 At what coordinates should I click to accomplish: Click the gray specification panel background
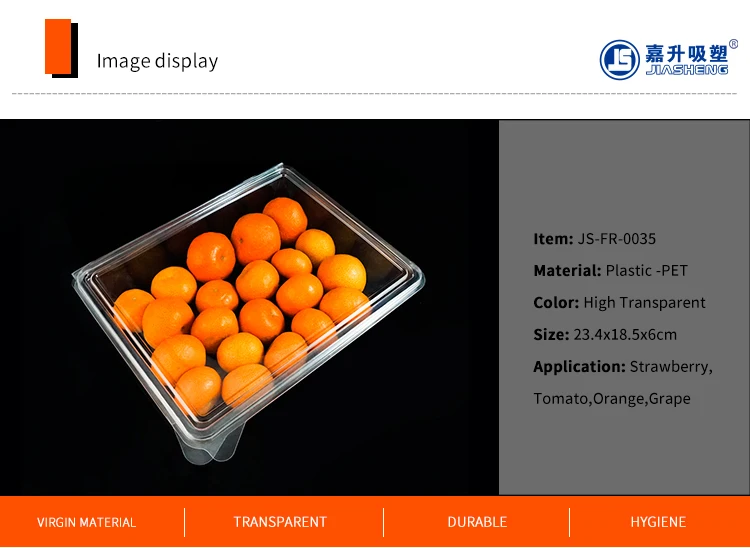click(624, 449)
